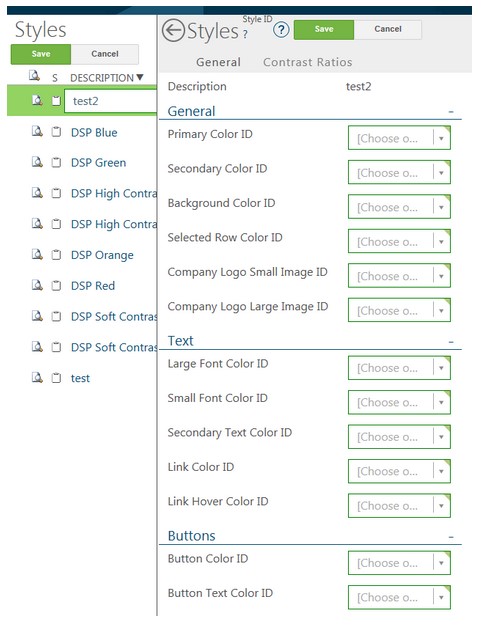Click Cancel in the left Styles list

pyautogui.click(x=105, y=54)
